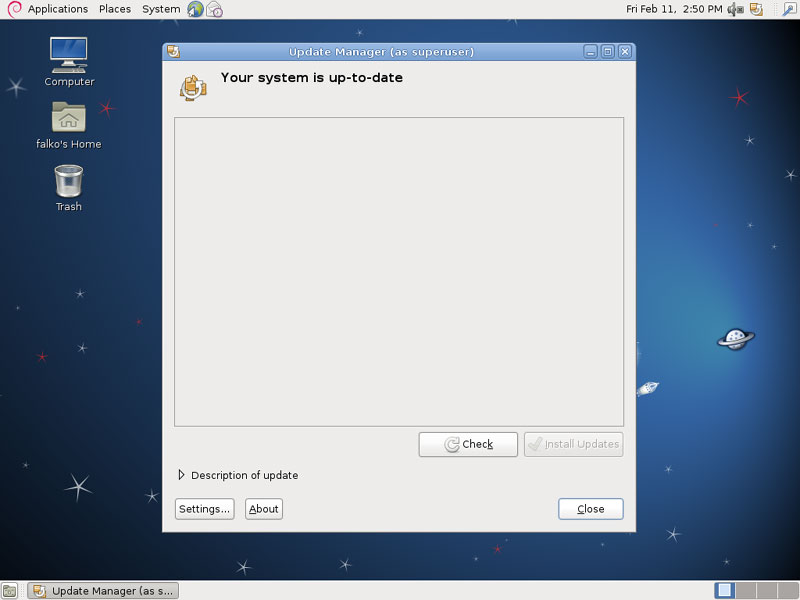Click the About button

pyautogui.click(x=264, y=509)
